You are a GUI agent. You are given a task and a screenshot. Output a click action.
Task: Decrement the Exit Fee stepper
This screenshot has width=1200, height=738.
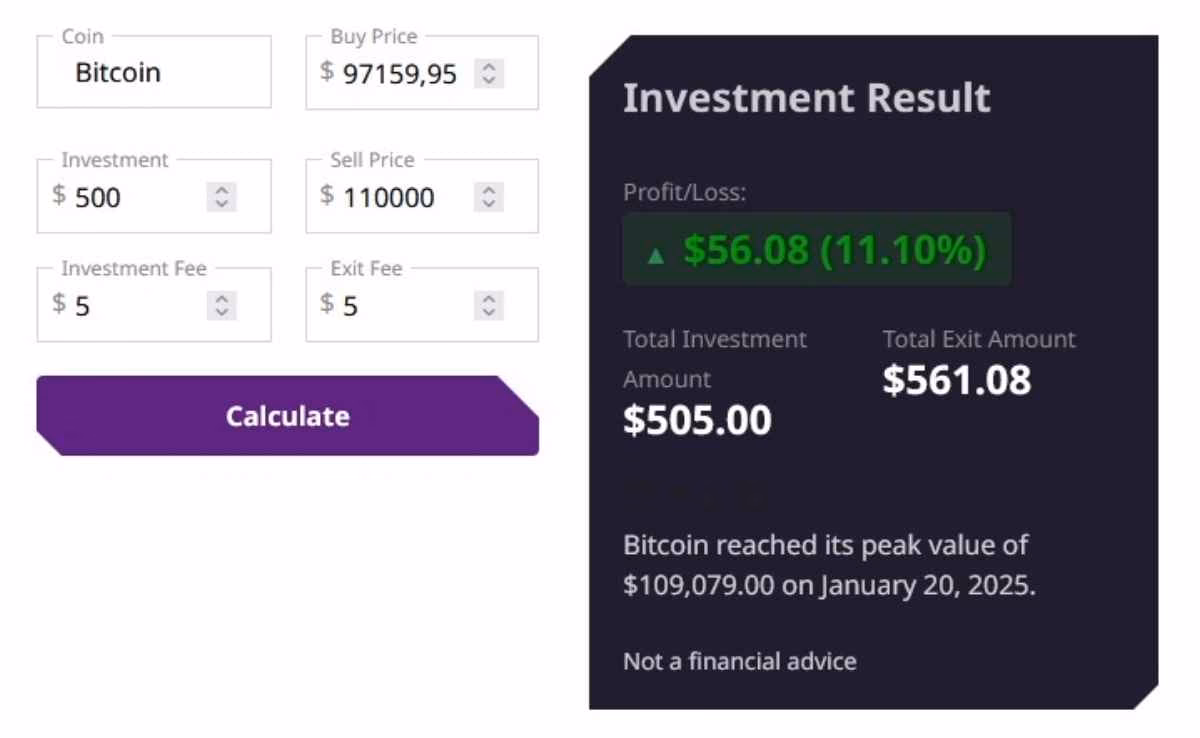(x=487, y=312)
